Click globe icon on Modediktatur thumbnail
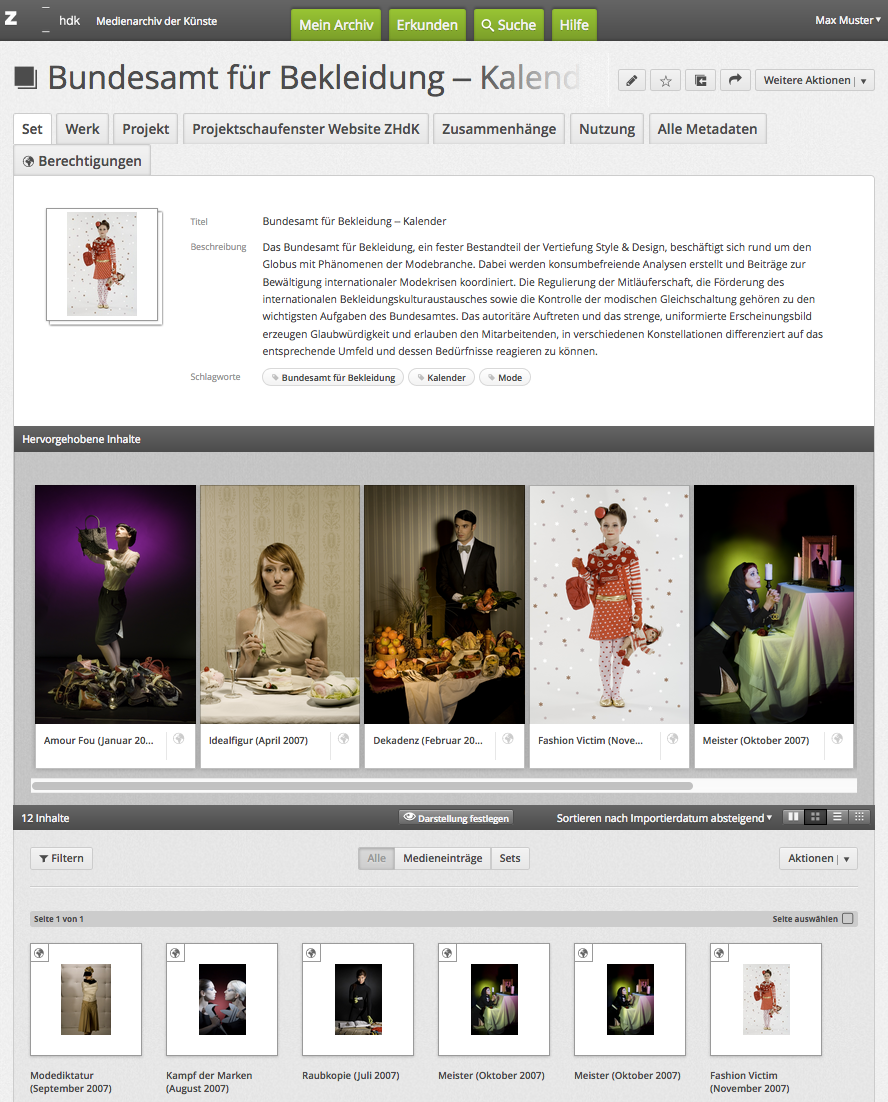 tap(40, 953)
